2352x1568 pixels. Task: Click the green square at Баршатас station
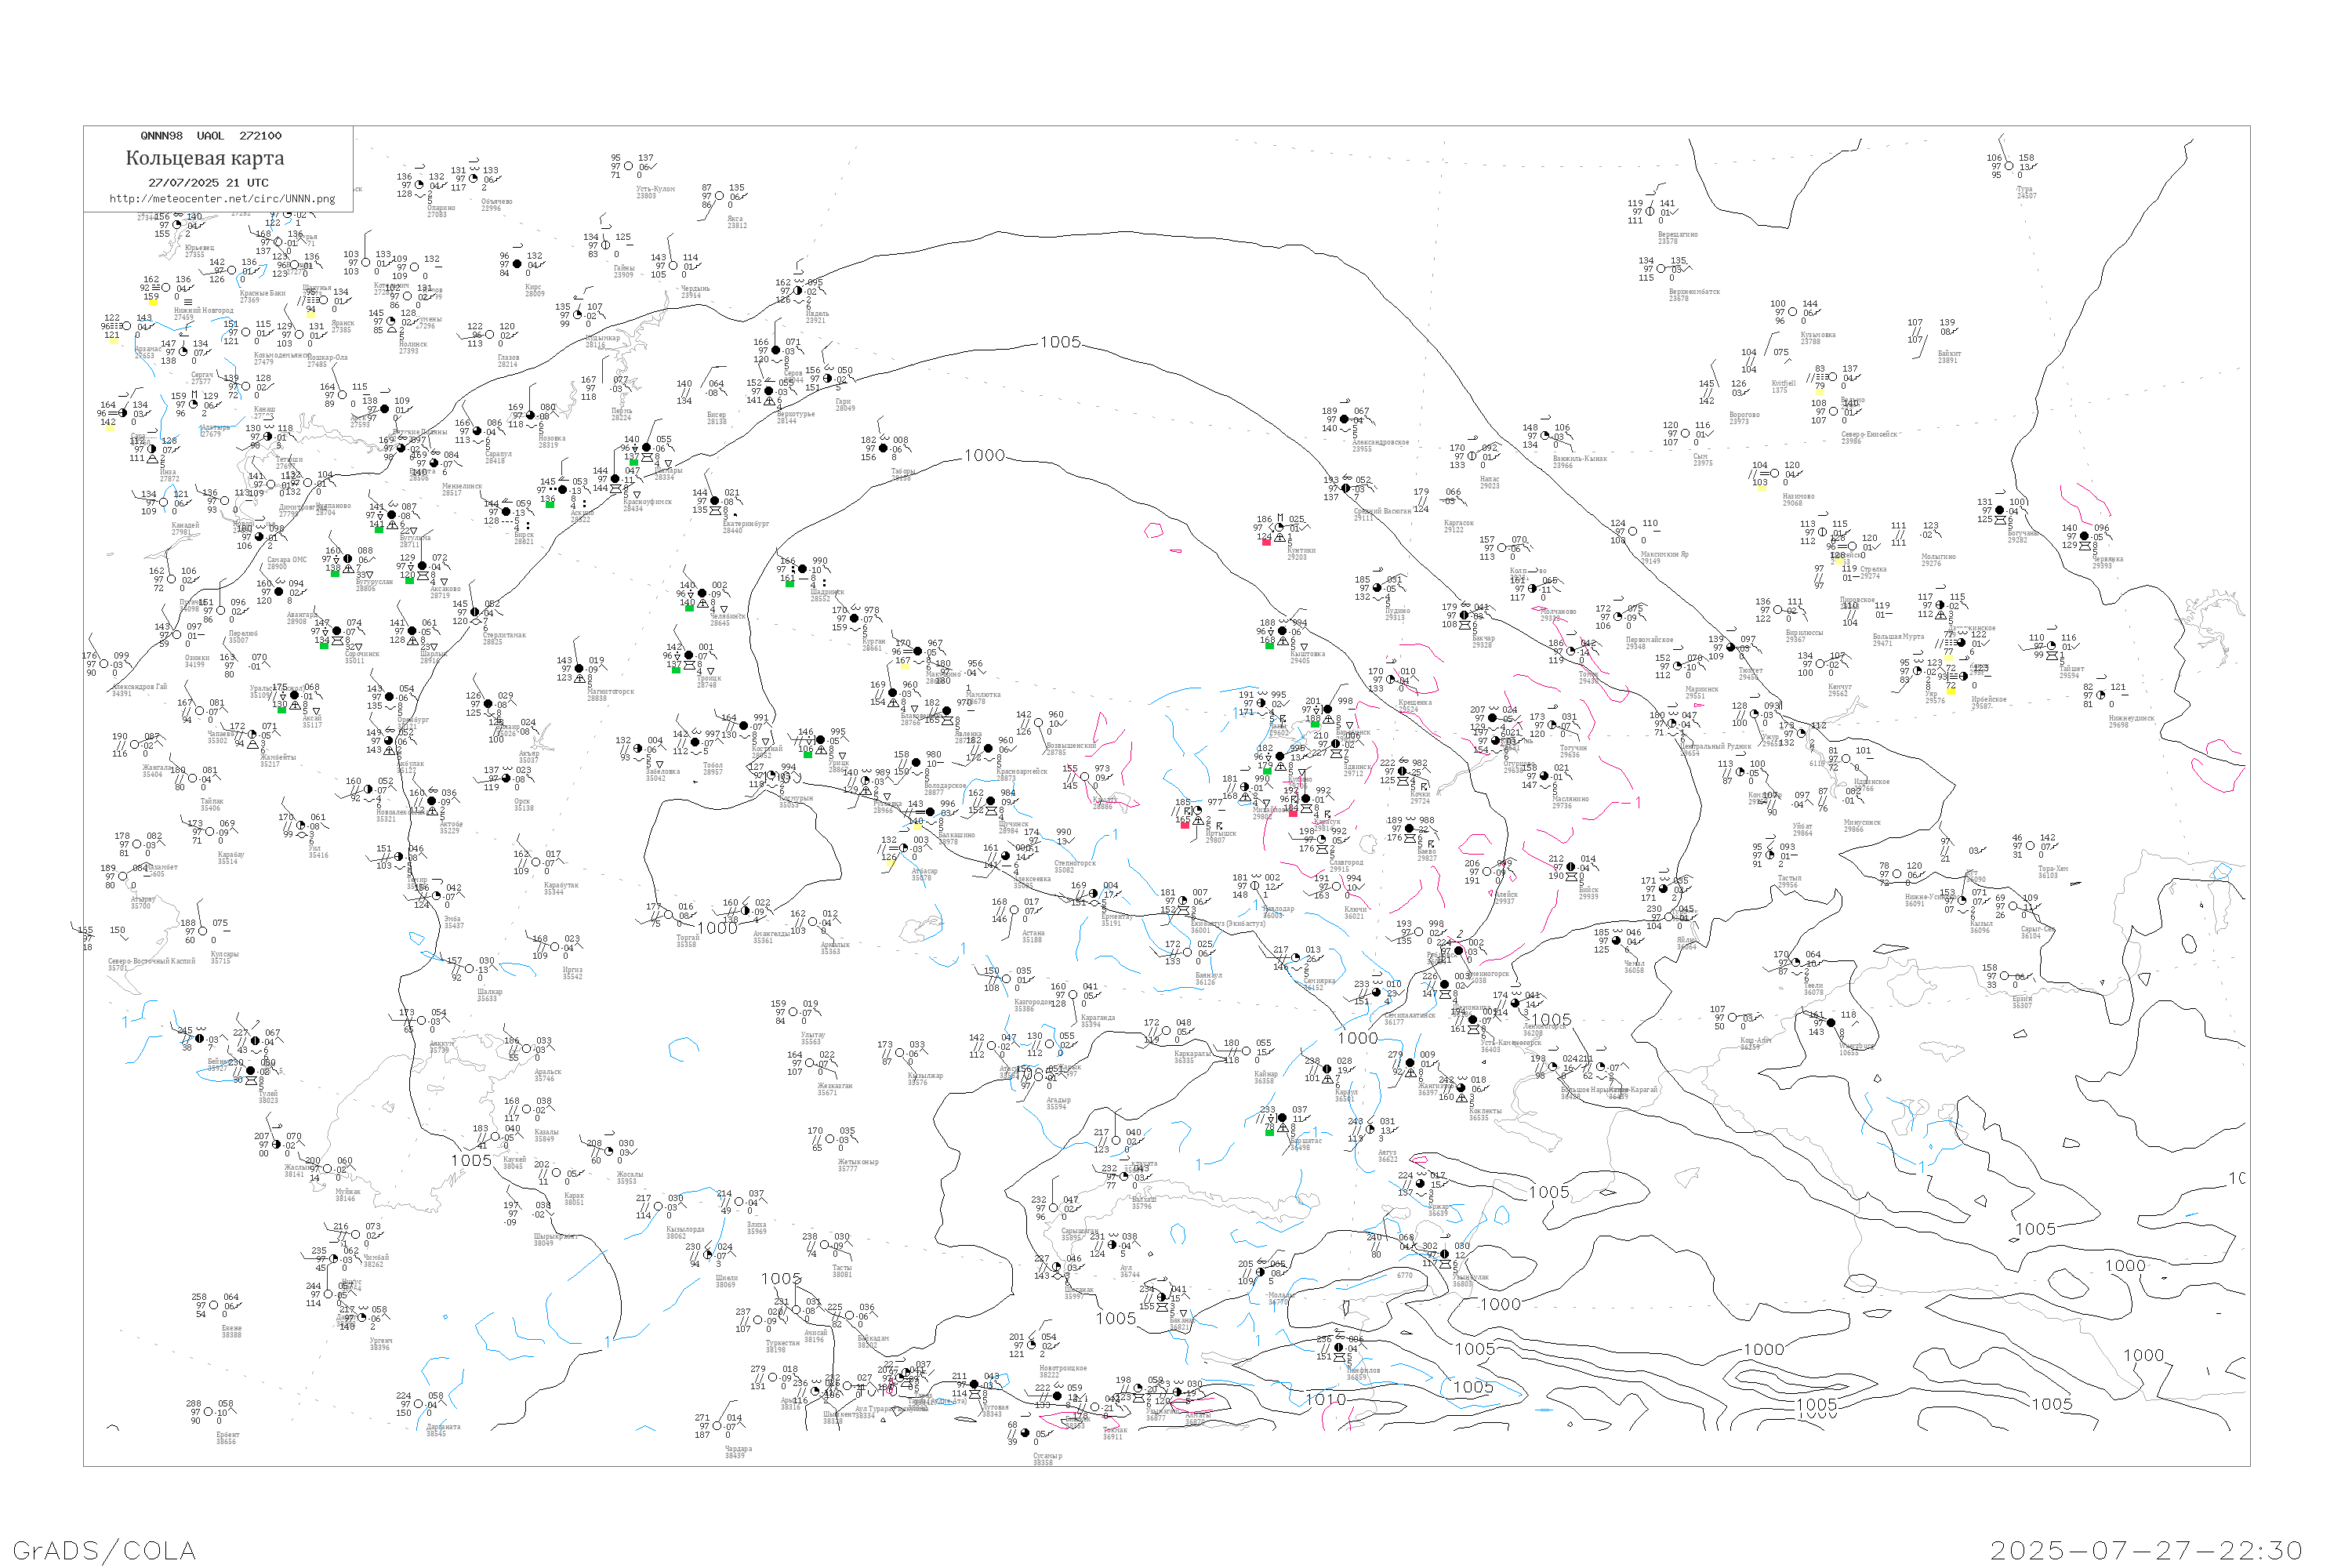tap(1270, 1132)
